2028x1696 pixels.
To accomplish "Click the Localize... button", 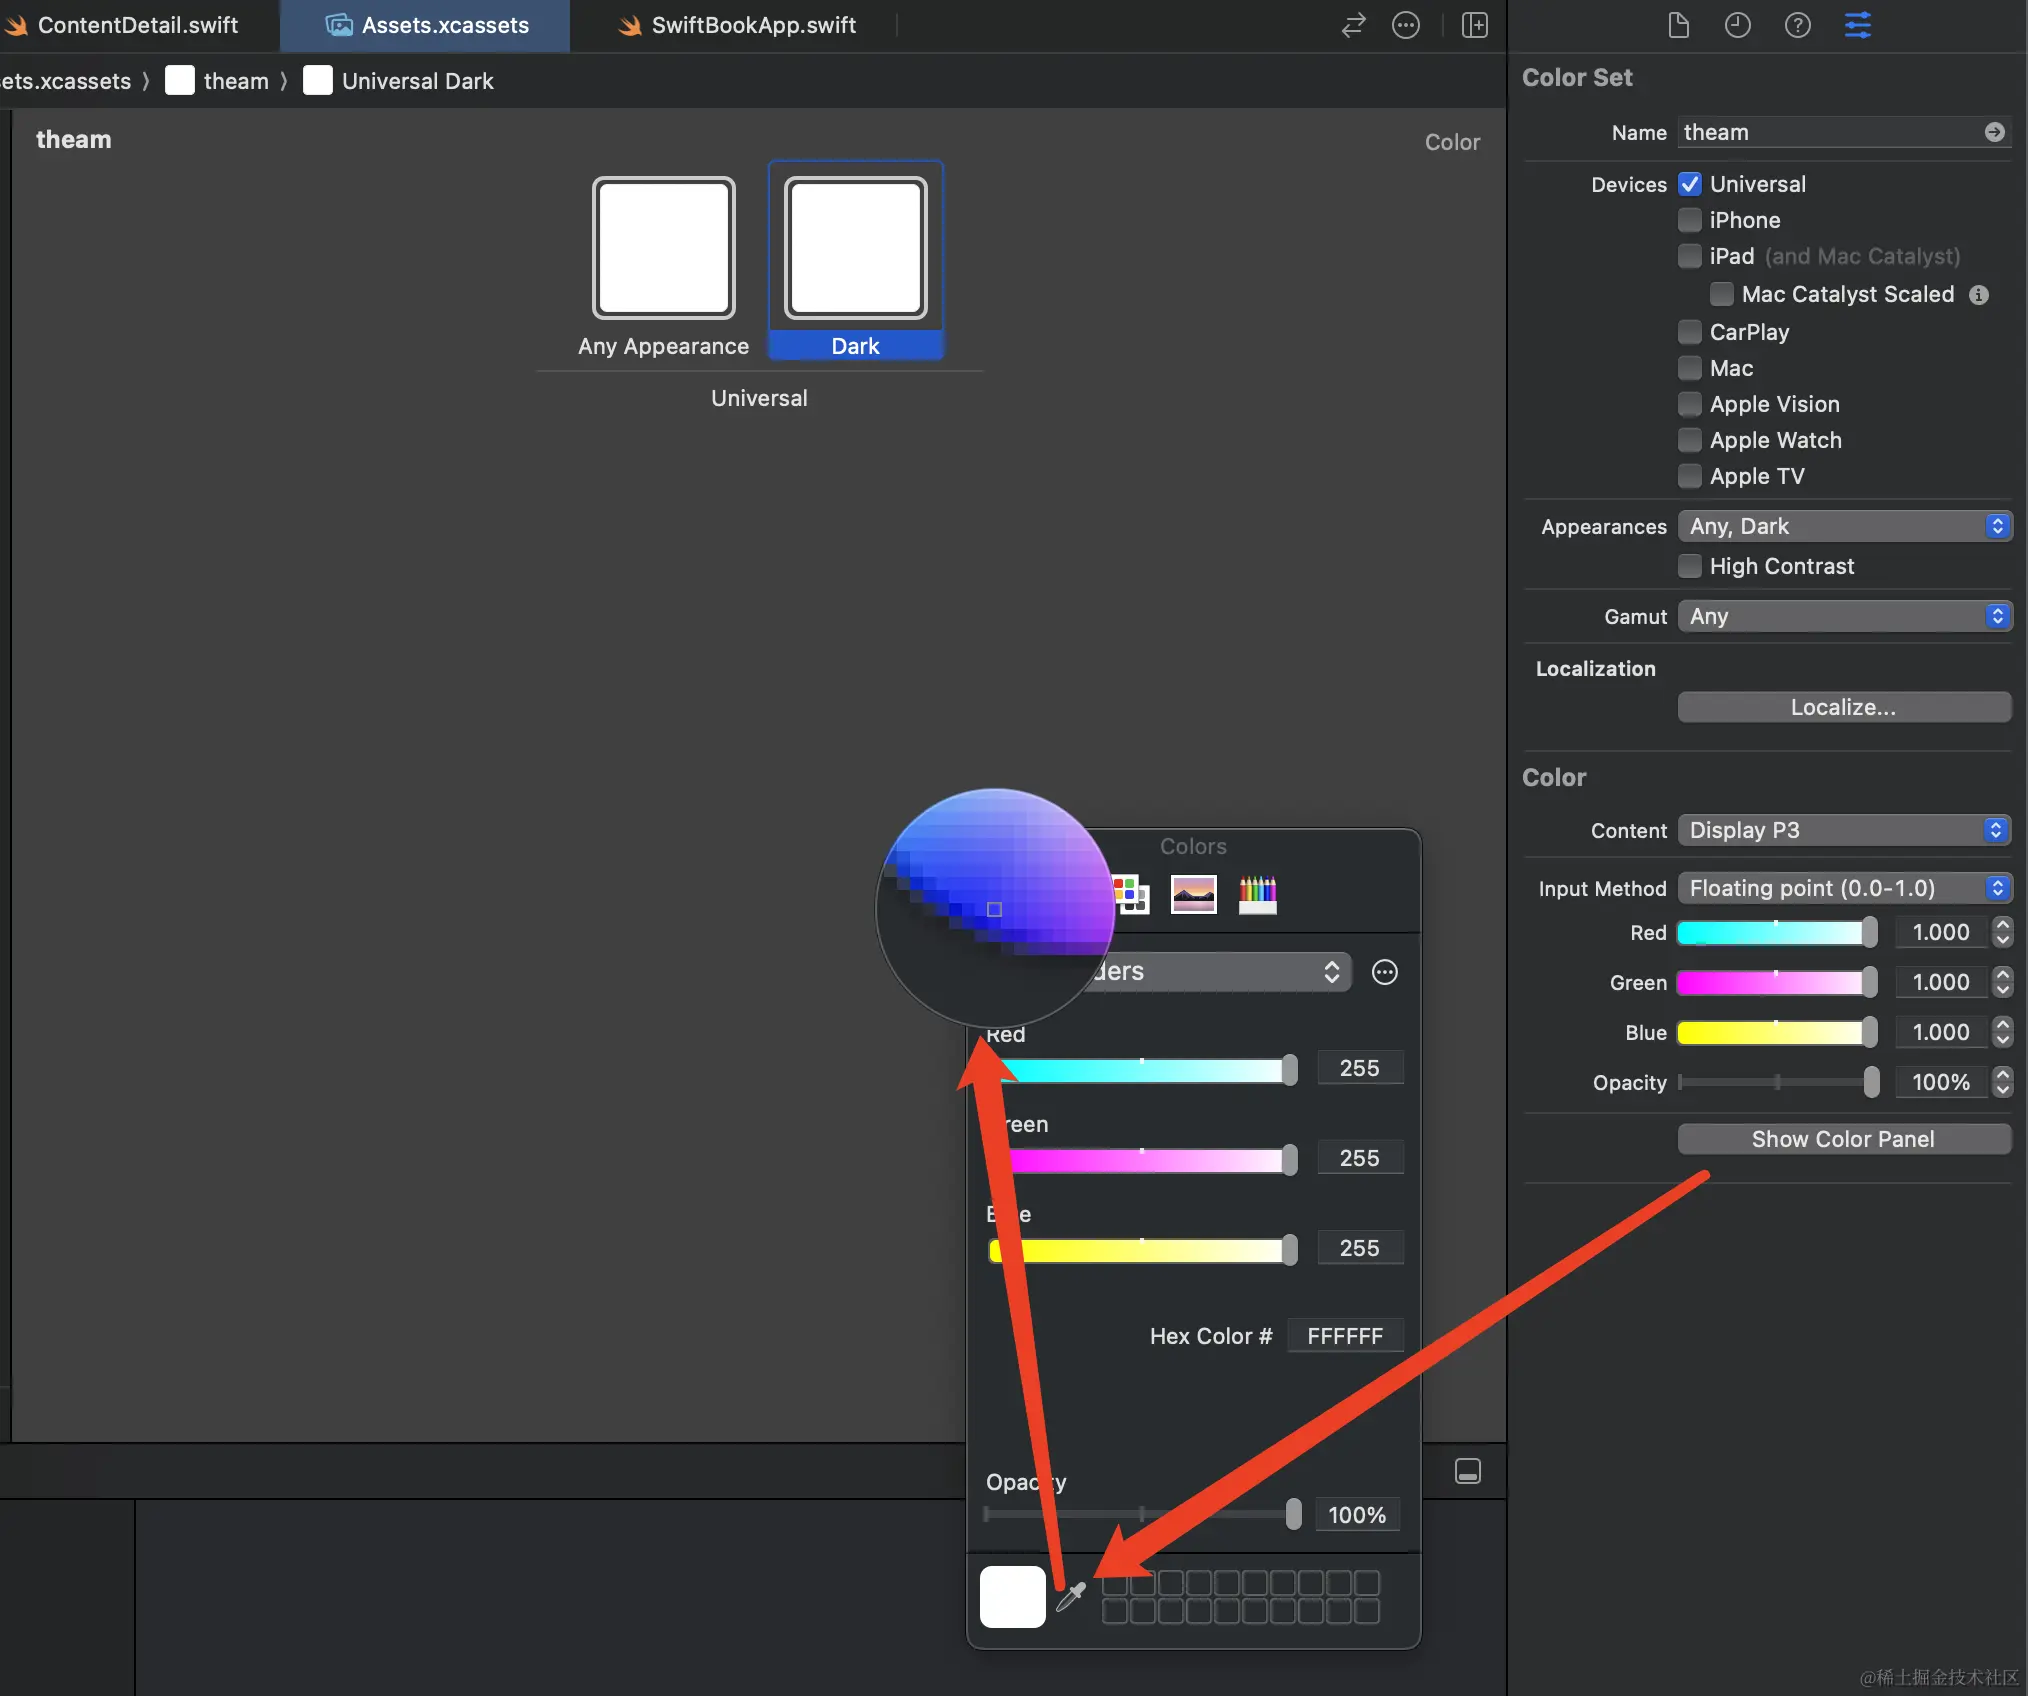I will point(1843,707).
